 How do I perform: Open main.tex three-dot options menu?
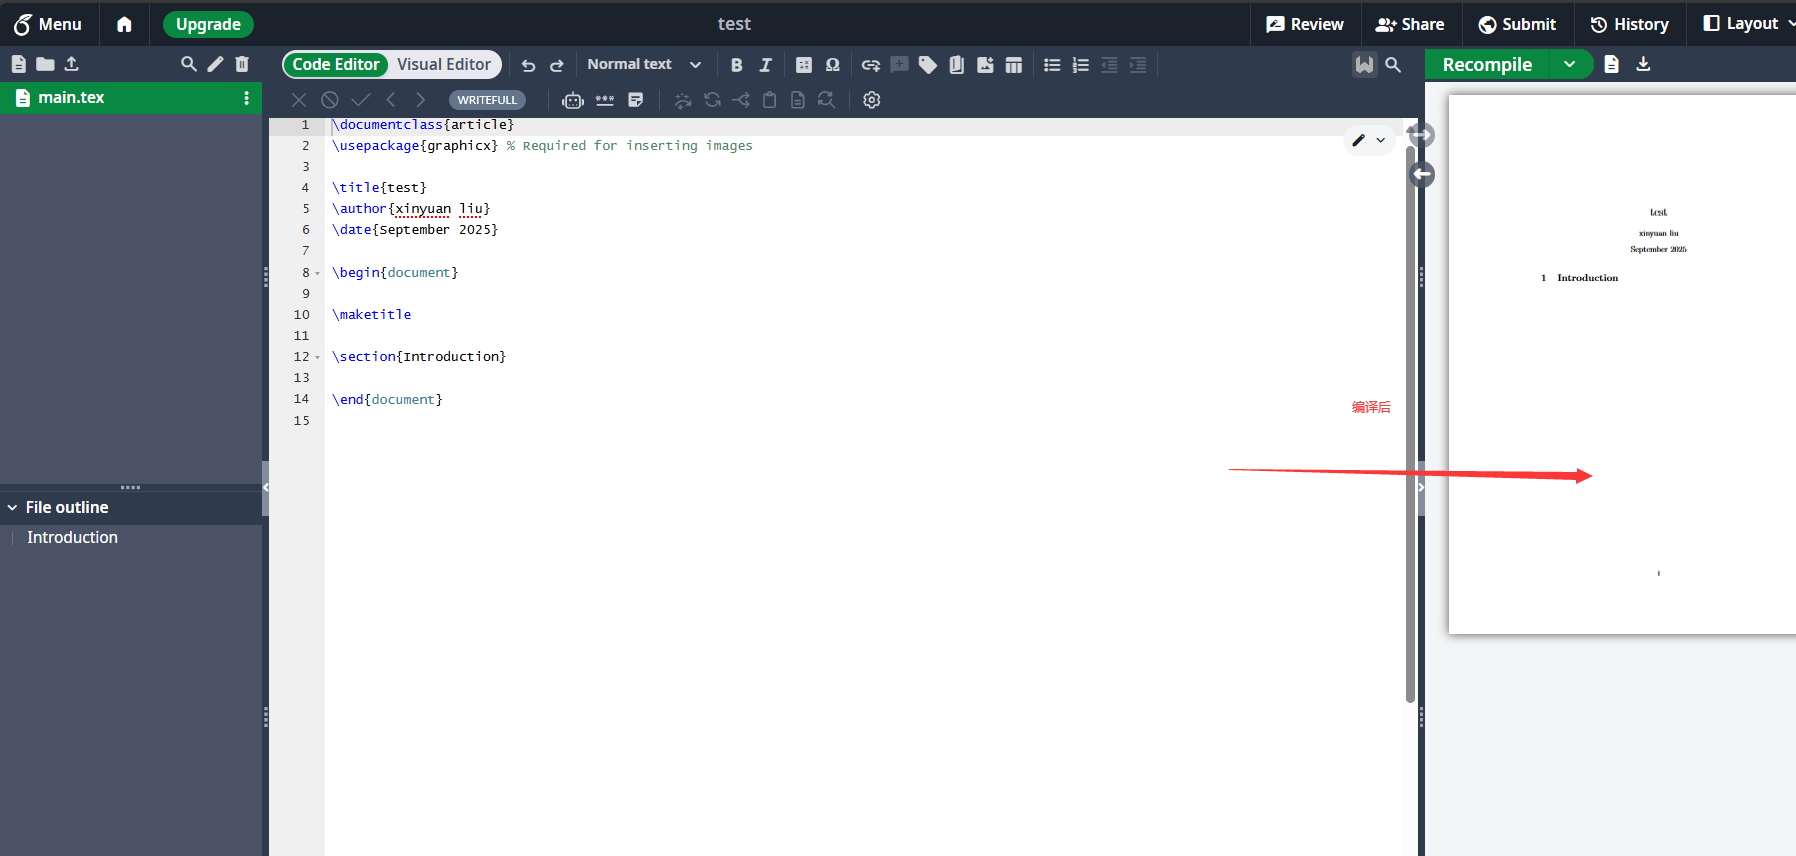click(x=246, y=98)
